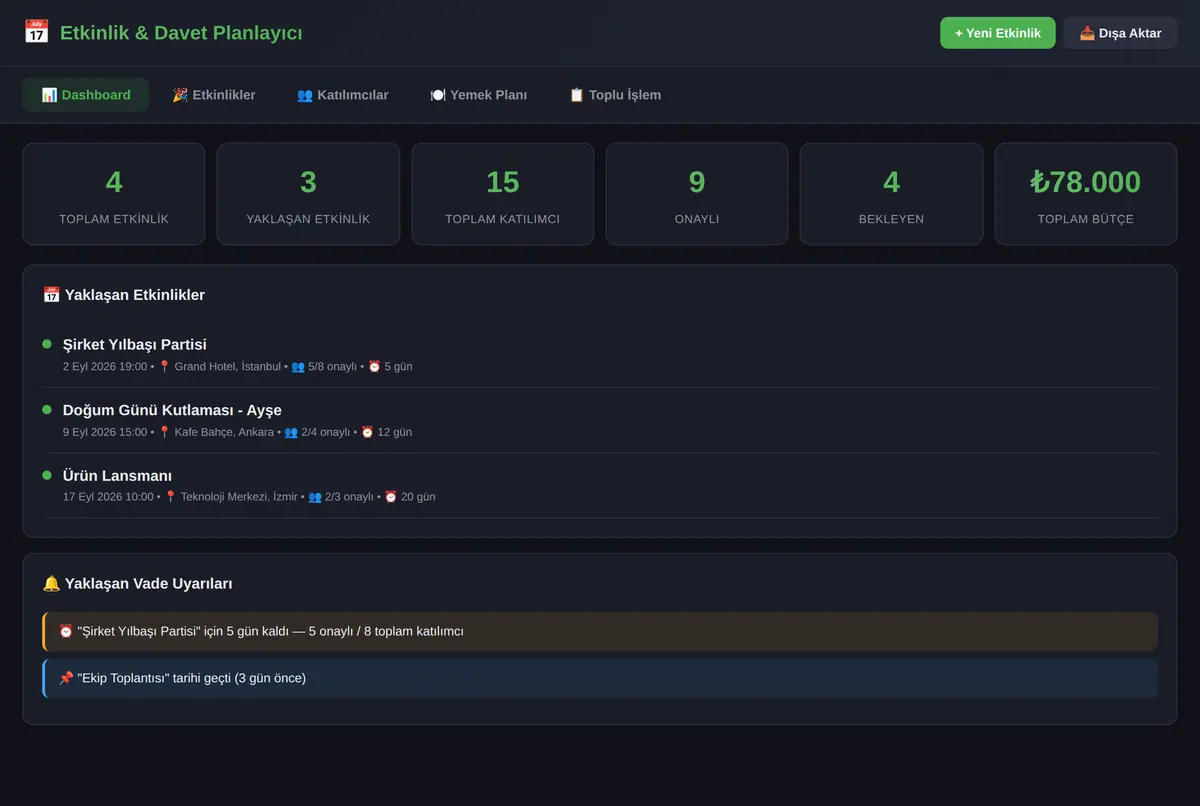Click the bell icon beside Yaklaşan Vade Uyarıları

(51, 583)
